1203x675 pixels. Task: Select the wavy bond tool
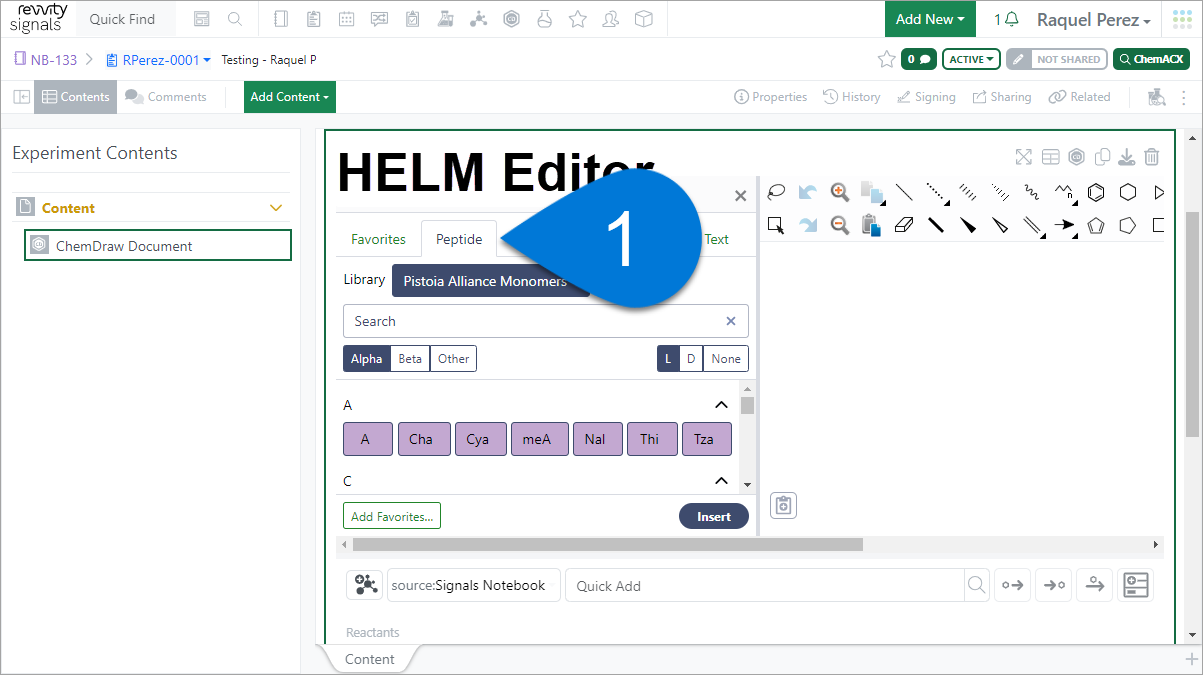[1032, 192]
